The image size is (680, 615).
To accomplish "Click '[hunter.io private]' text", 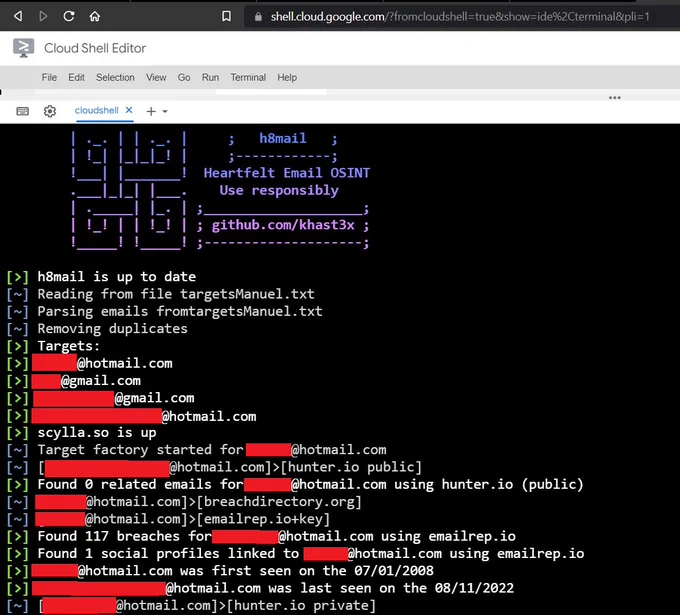I will (301, 605).
